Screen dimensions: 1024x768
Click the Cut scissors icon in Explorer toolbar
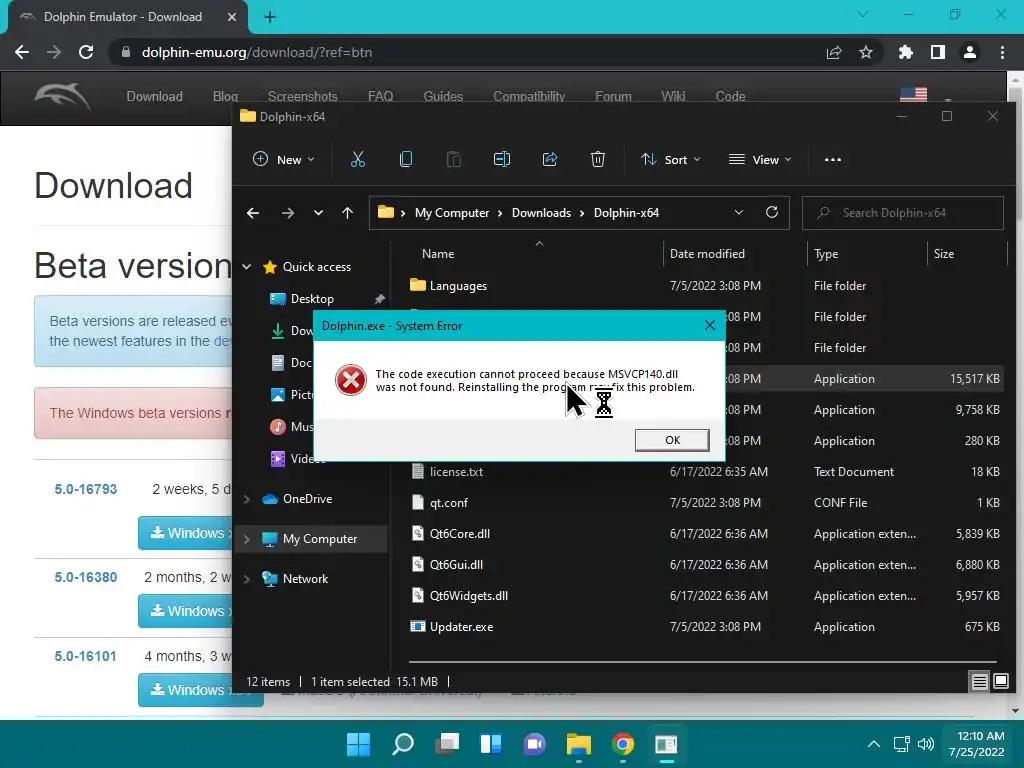358,159
